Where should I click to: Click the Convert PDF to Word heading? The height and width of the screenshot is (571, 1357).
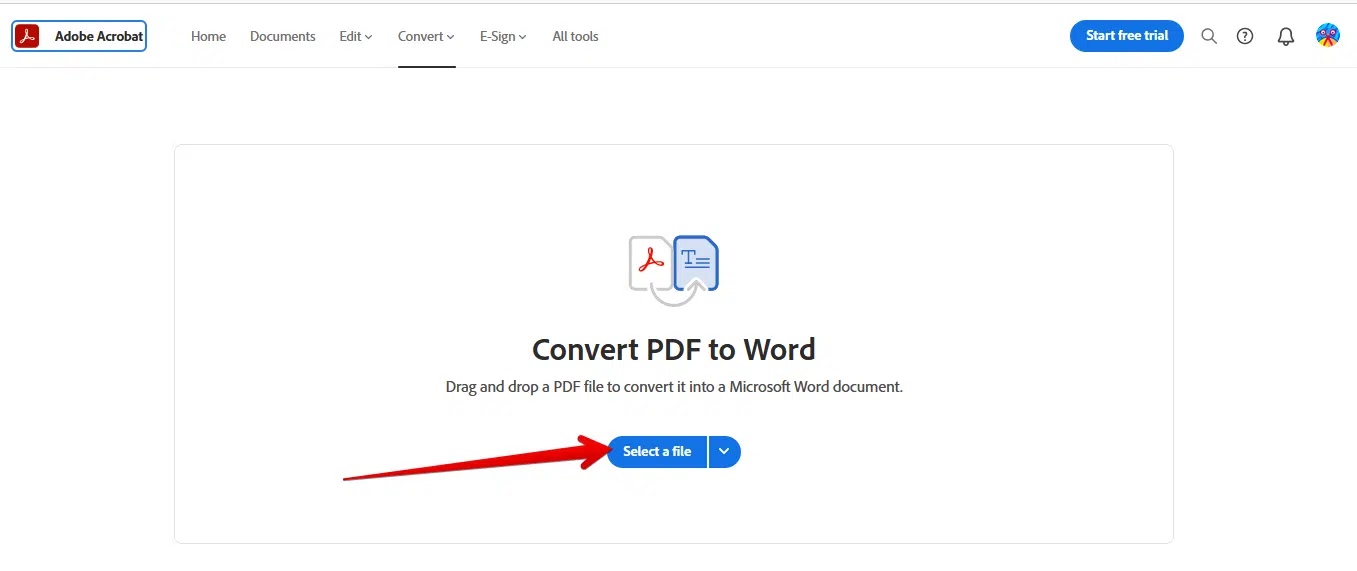[x=674, y=349]
